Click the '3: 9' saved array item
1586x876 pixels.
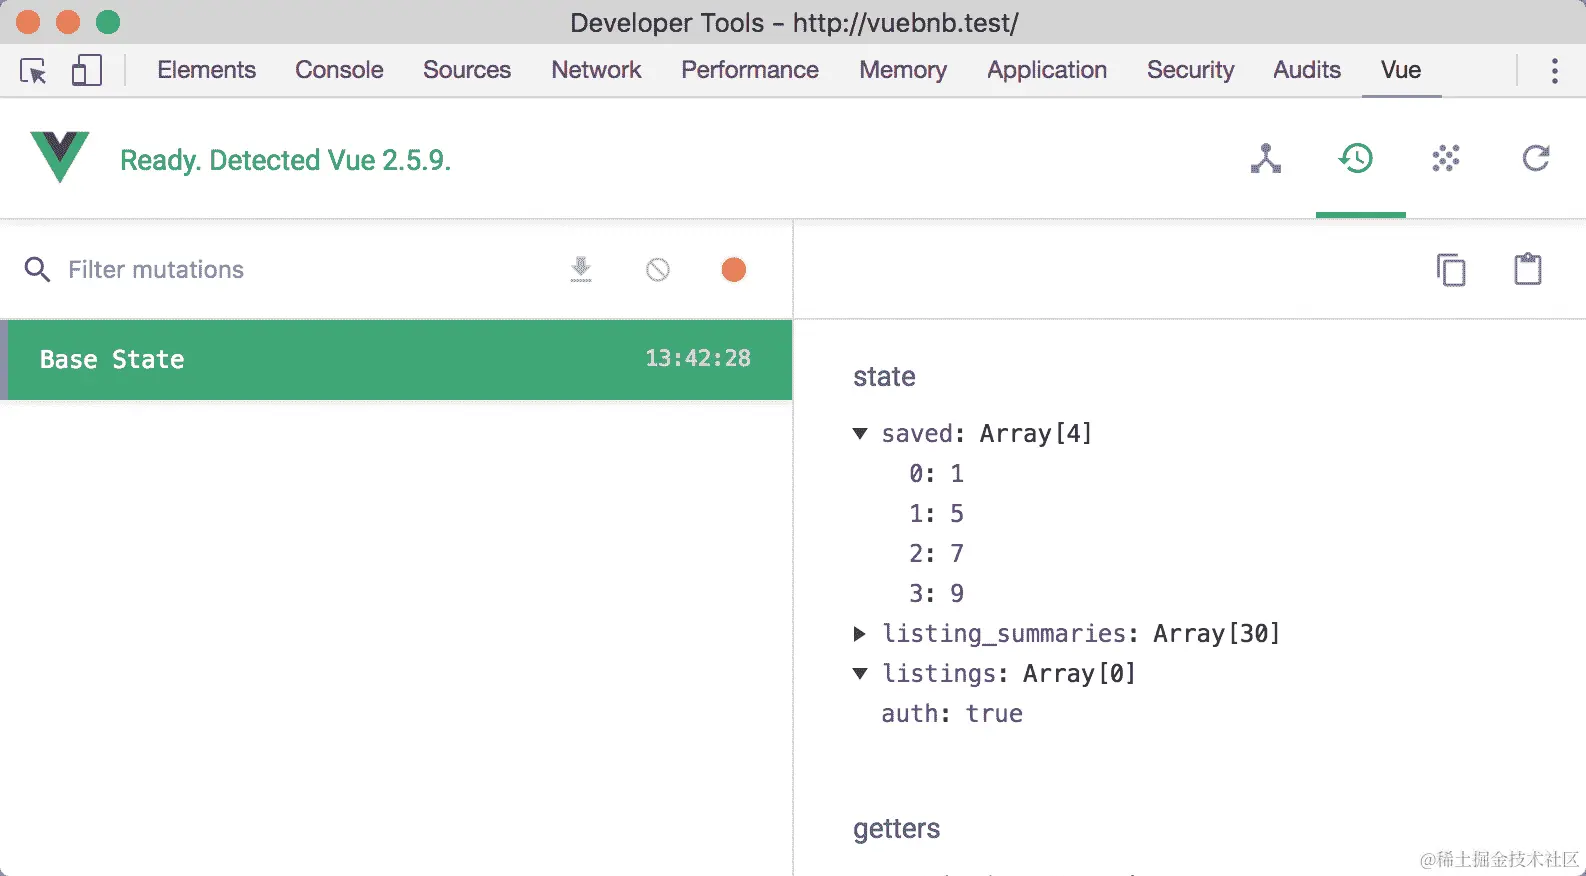[936, 593]
